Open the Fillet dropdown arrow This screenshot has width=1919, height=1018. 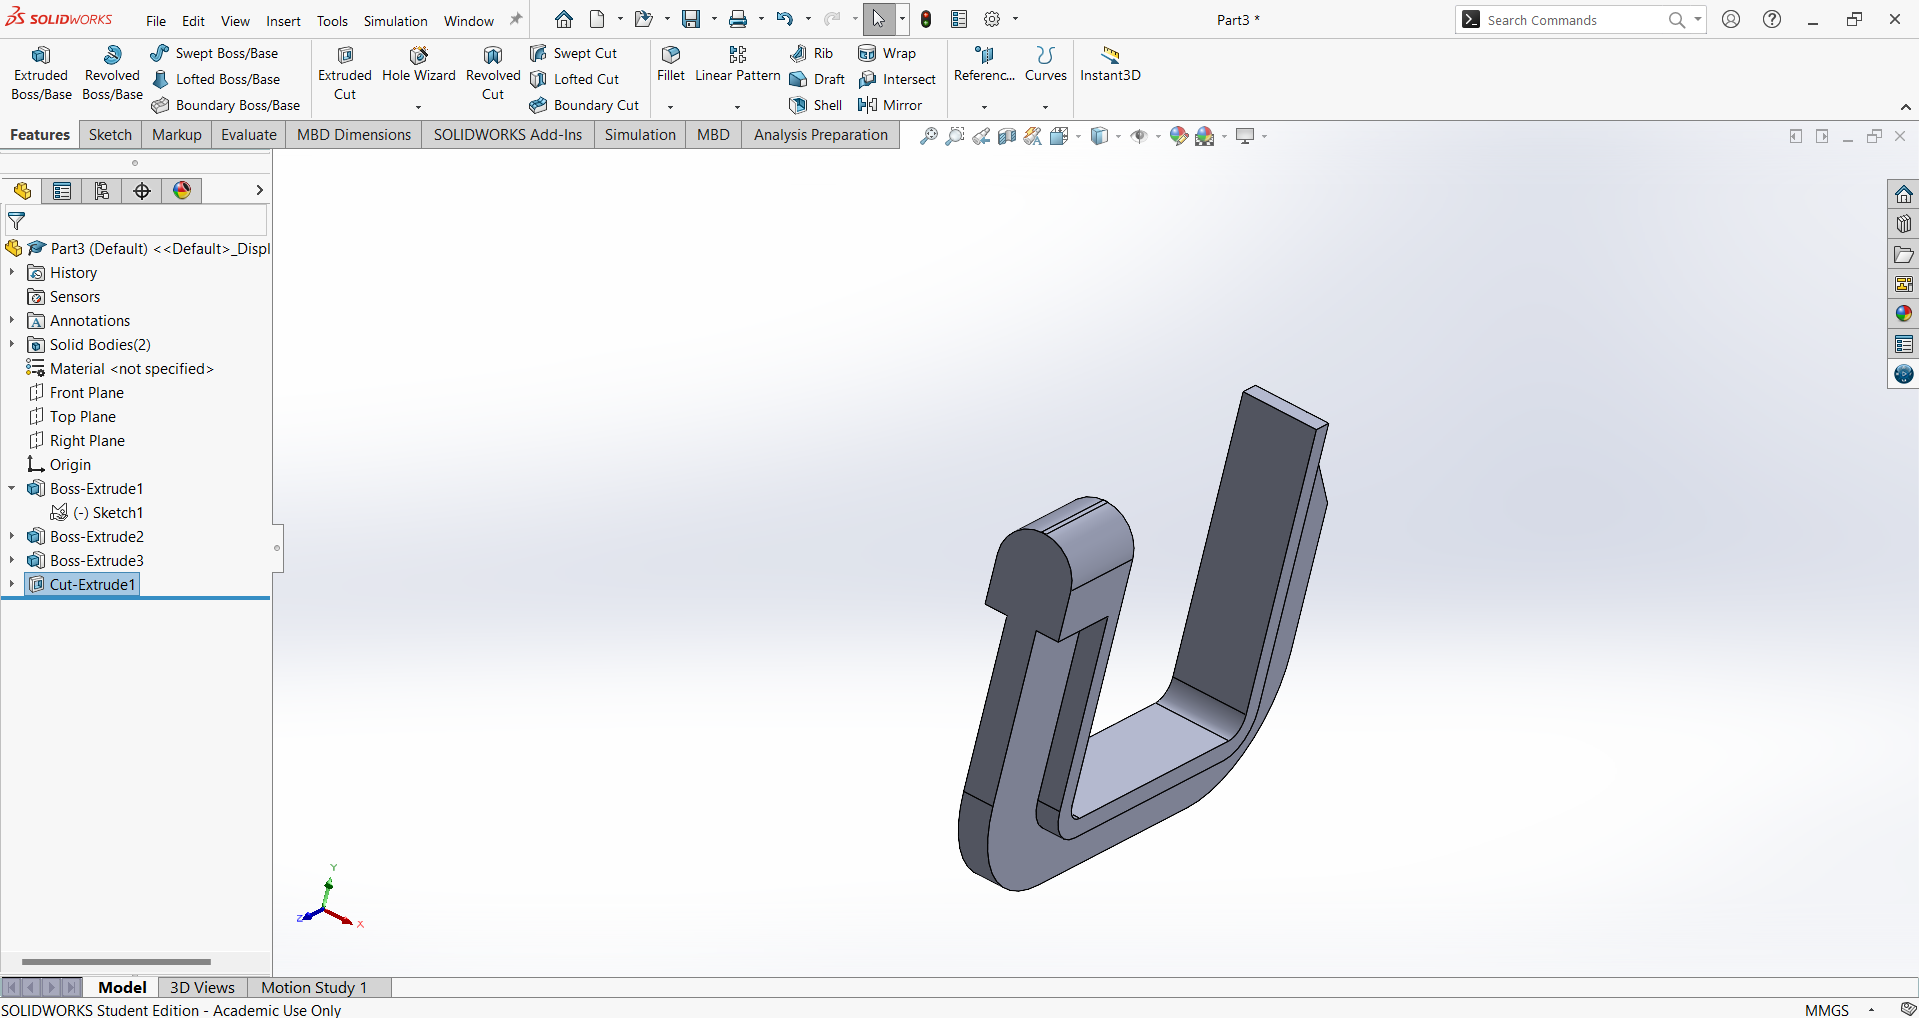point(671,106)
